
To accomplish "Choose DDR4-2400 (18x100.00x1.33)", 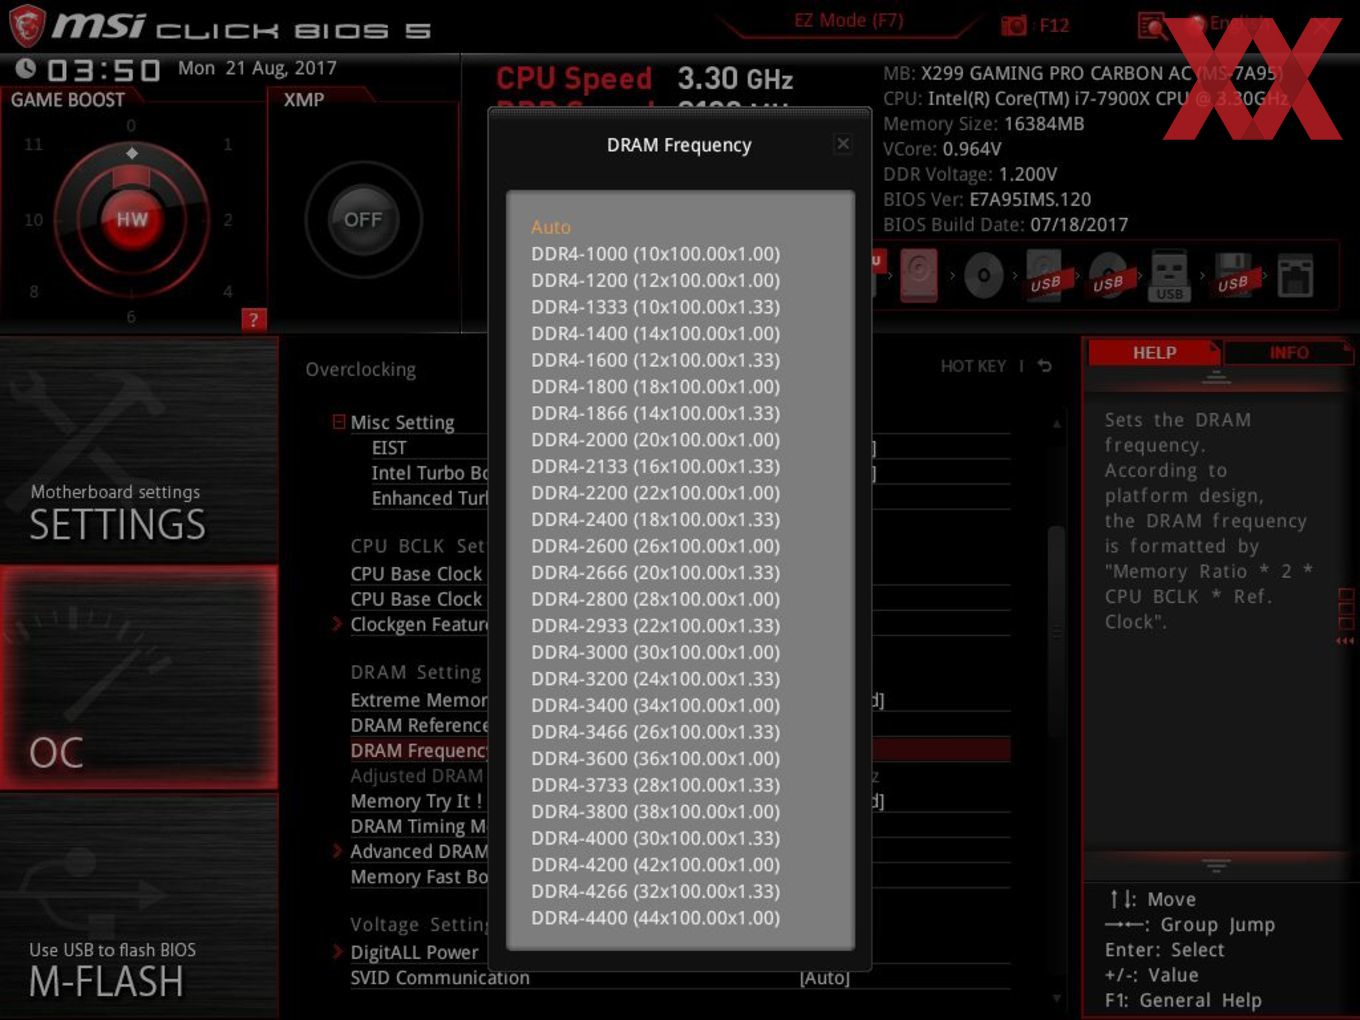I will pos(655,519).
